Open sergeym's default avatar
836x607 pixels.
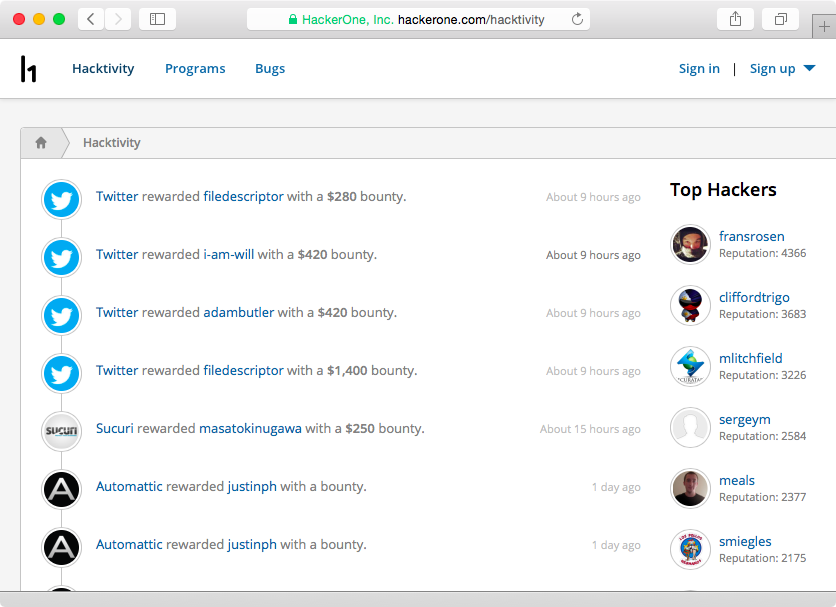coord(690,427)
